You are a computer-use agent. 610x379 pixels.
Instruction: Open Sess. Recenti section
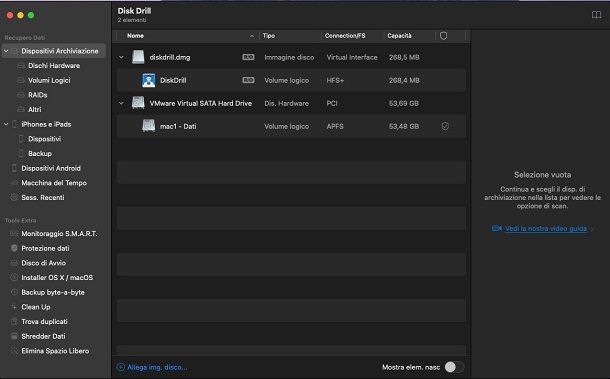[x=43, y=198]
